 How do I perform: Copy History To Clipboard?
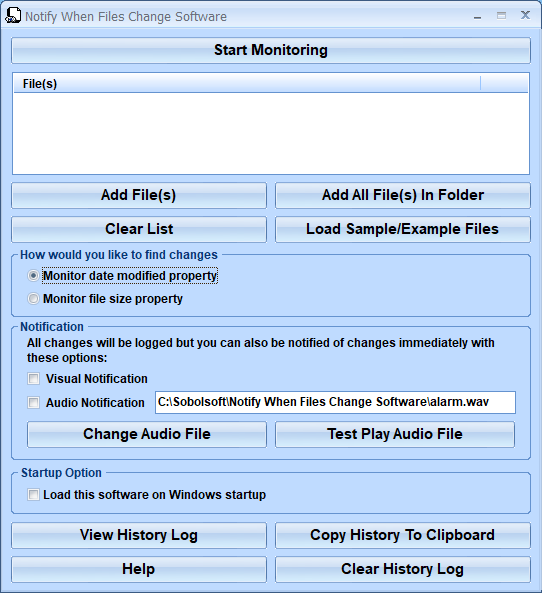[x=403, y=536]
